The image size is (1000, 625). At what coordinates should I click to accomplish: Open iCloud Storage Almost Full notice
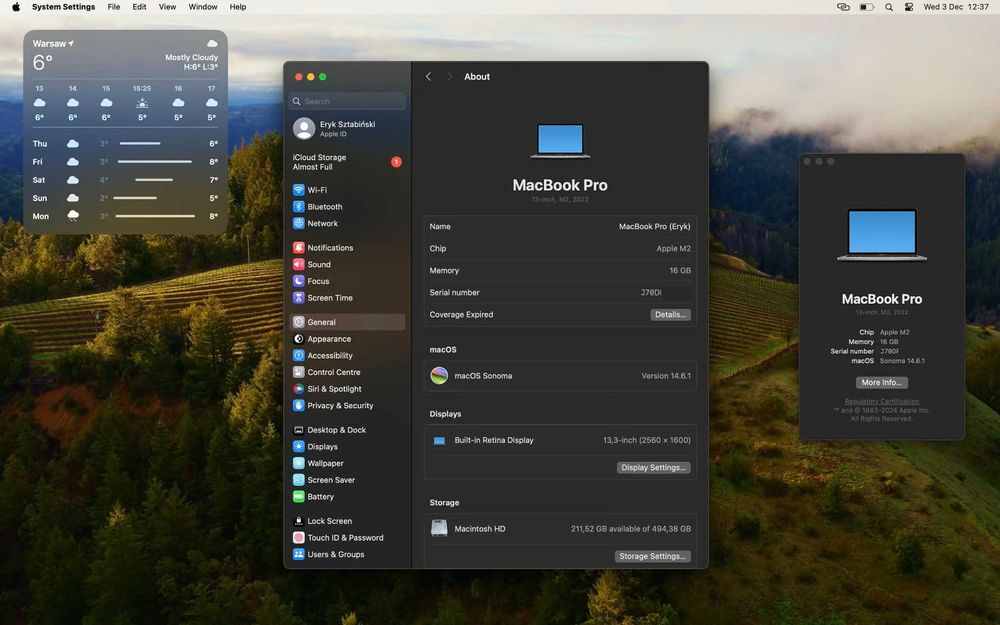(348, 162)
